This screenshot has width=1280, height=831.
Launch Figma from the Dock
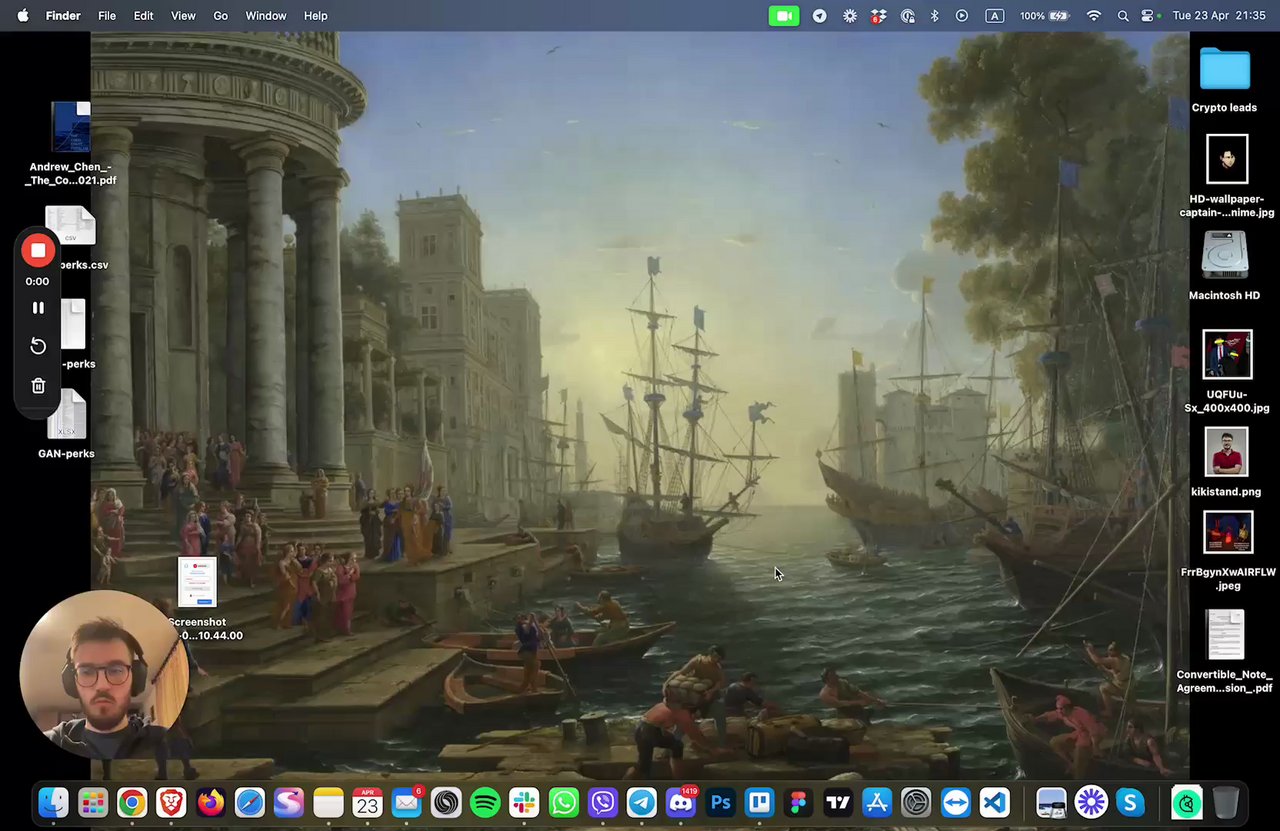[x=798, y=802]
